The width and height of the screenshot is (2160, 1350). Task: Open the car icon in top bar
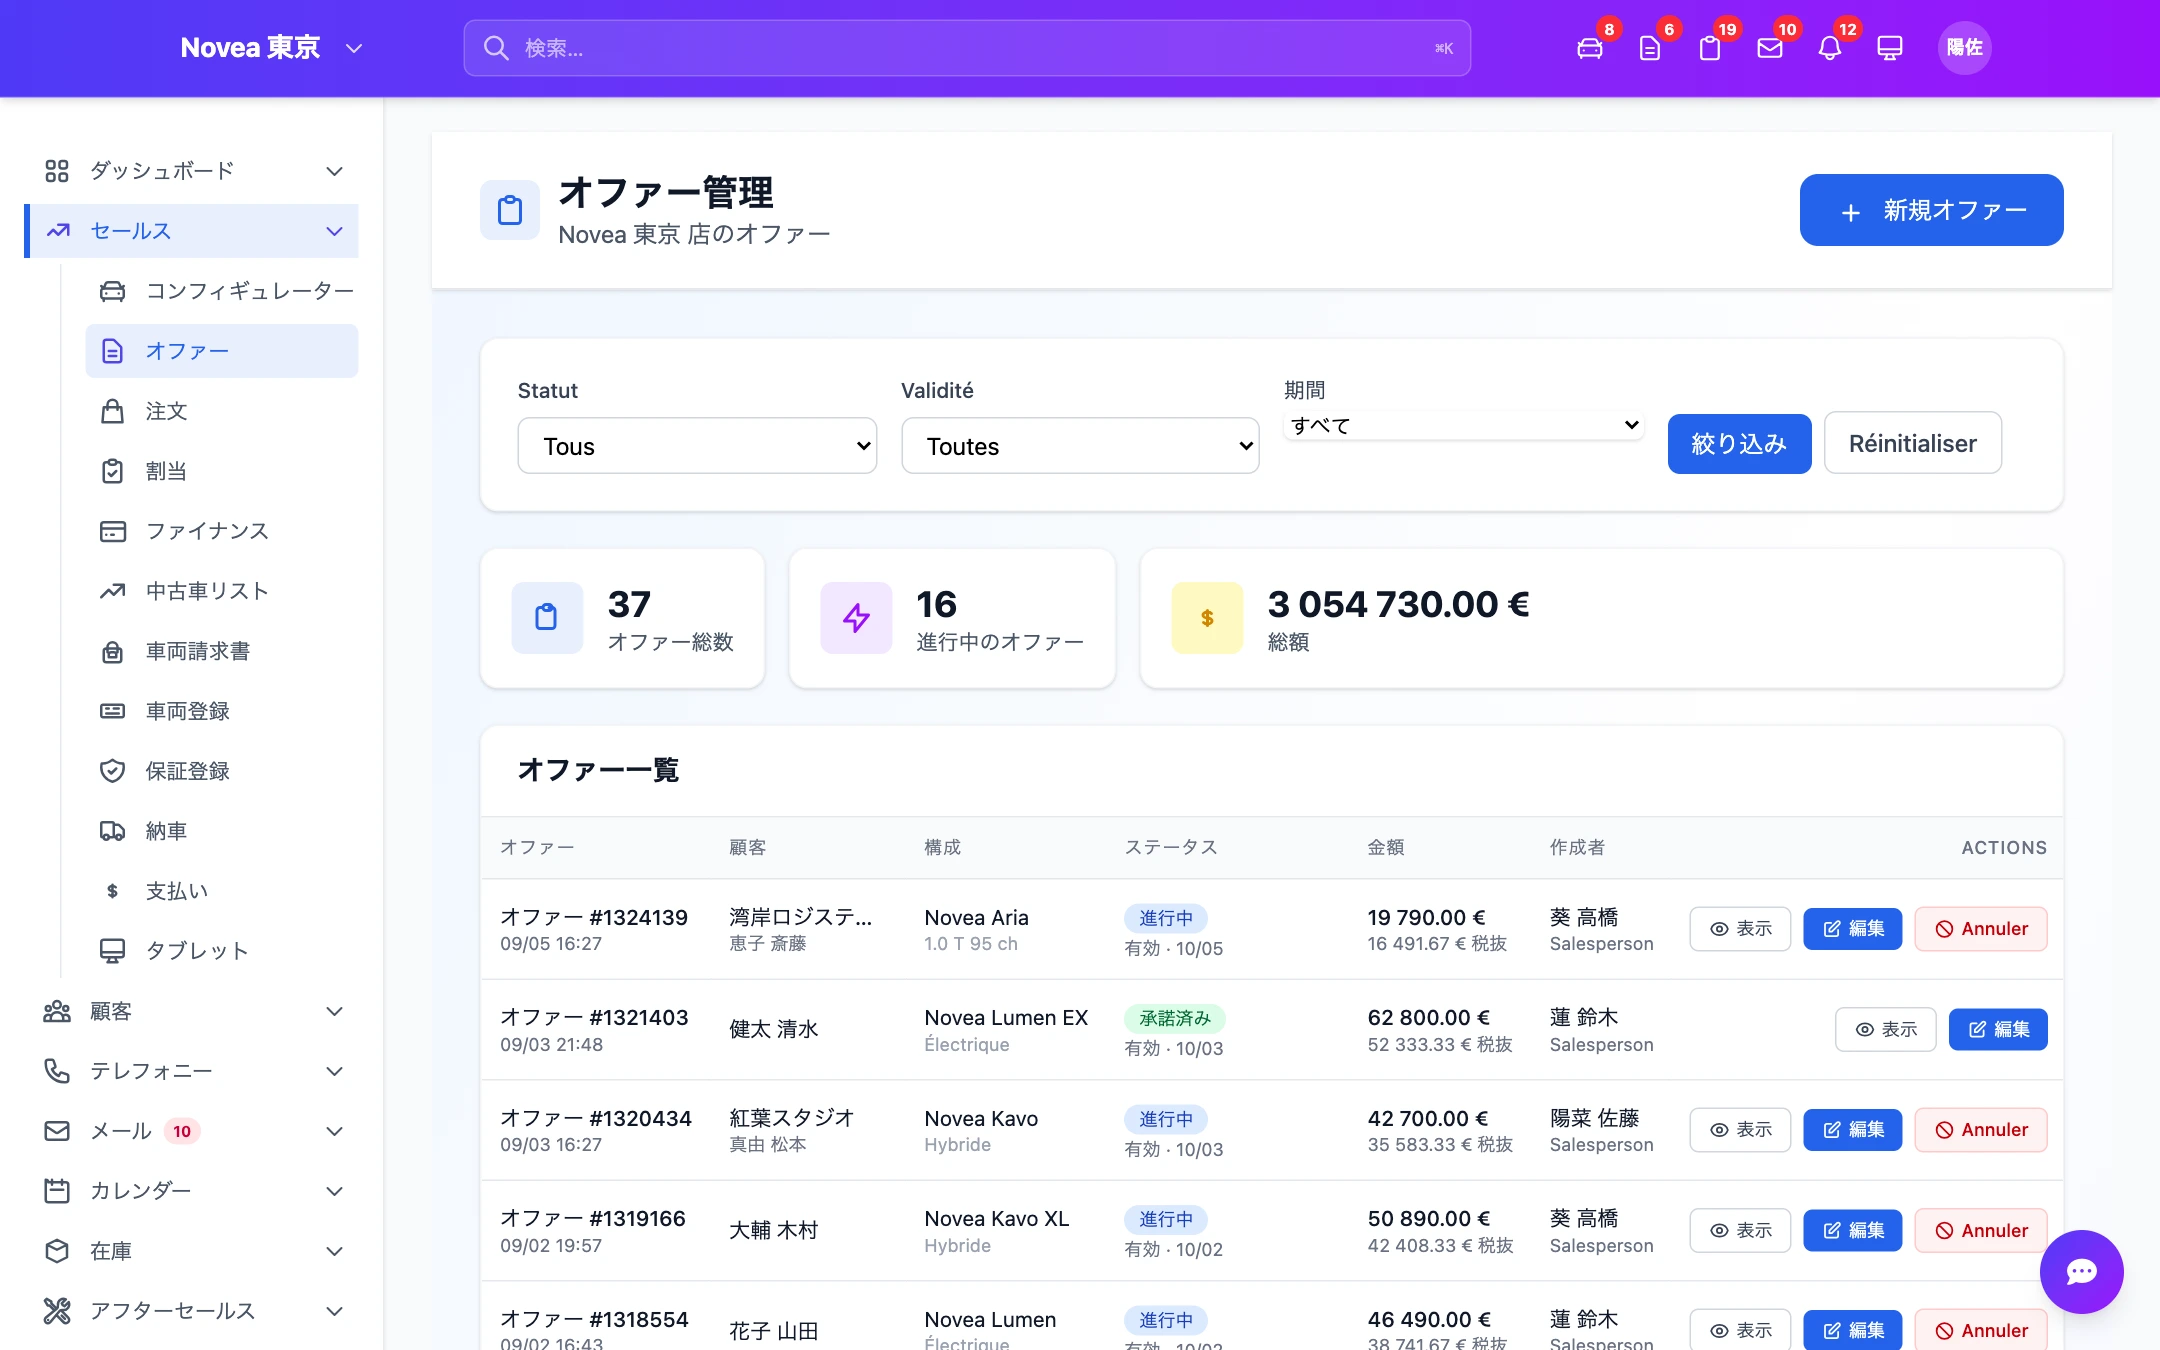tap(1589, 48)
